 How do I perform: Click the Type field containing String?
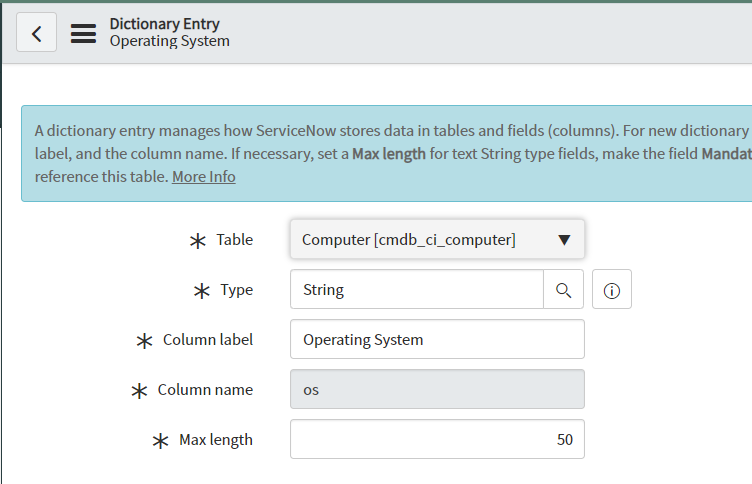417,290
